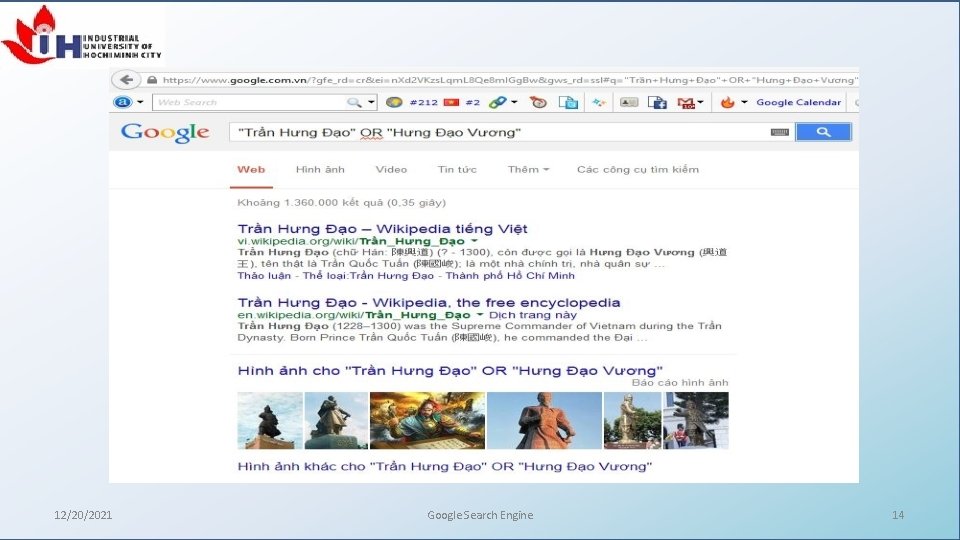Click the Alexa toolbar logo icon
This screenshot has height=540, width=960.
[123, 102]
